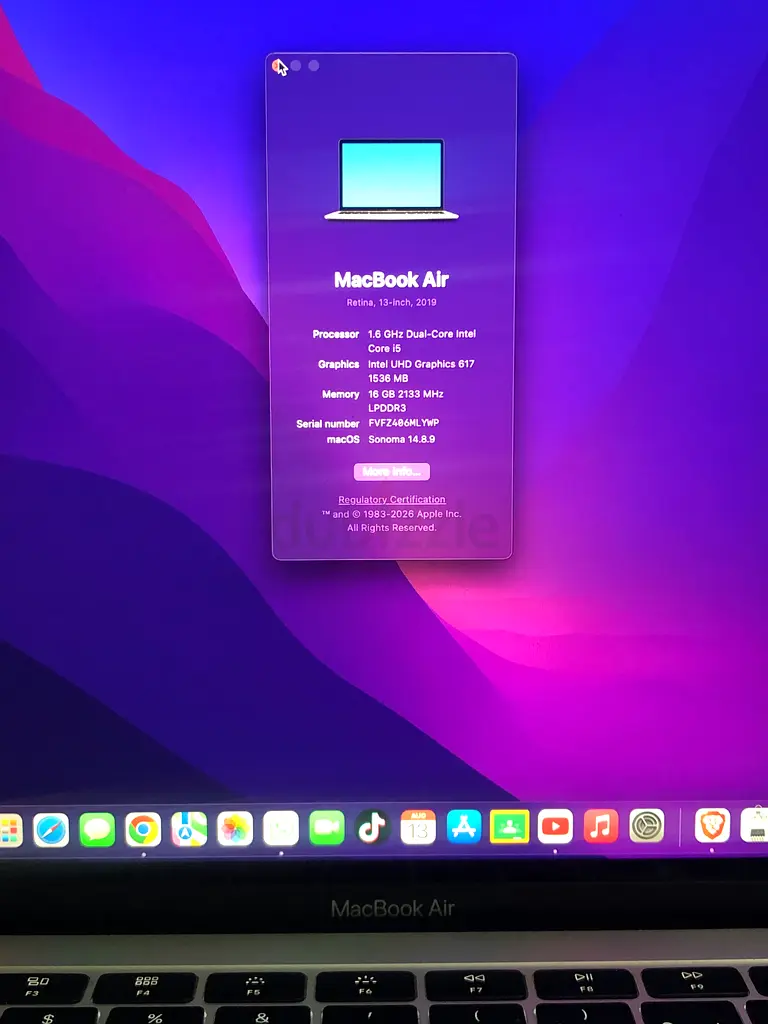Open the Regulatory Certification link
Image resolution: width=768 pixels, height=1024 pixels.
[x=392, y=500]
